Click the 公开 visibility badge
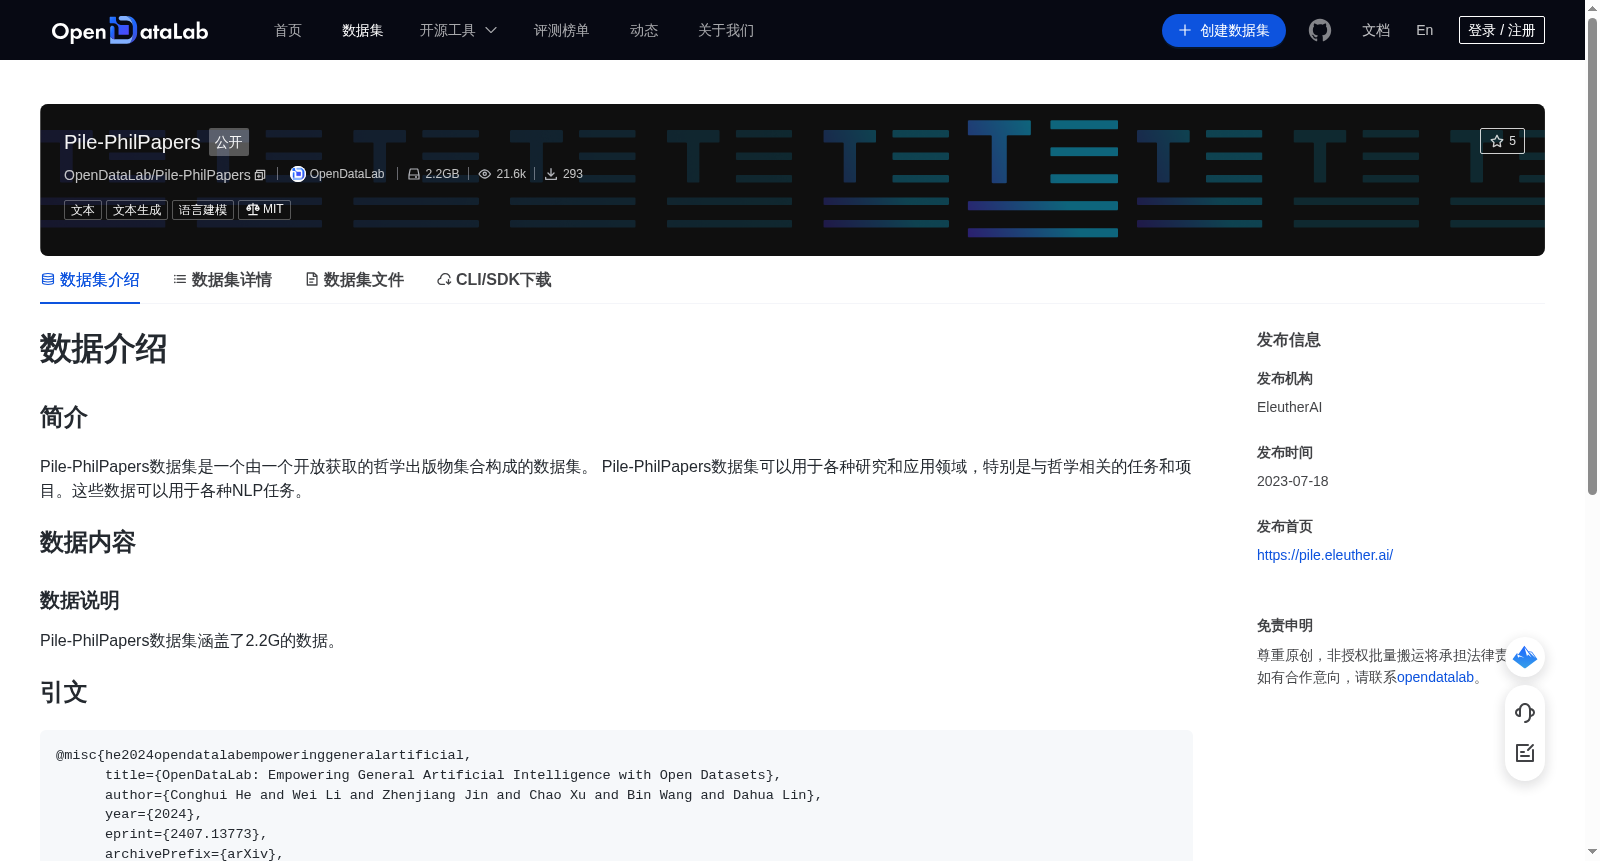The height and width of the screenshot is (861, 1600). coord(229,142)
